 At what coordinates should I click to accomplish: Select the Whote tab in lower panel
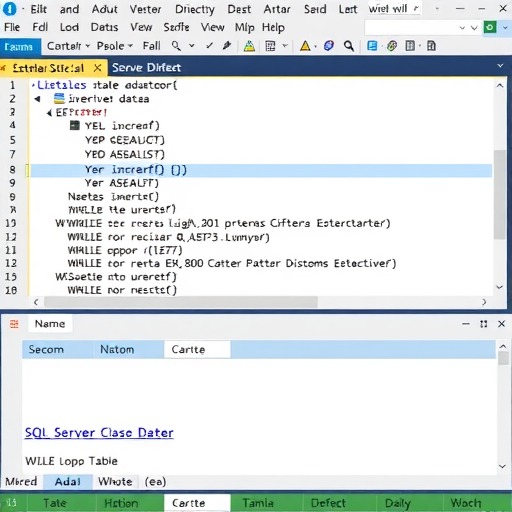click(x=115, y=482)
